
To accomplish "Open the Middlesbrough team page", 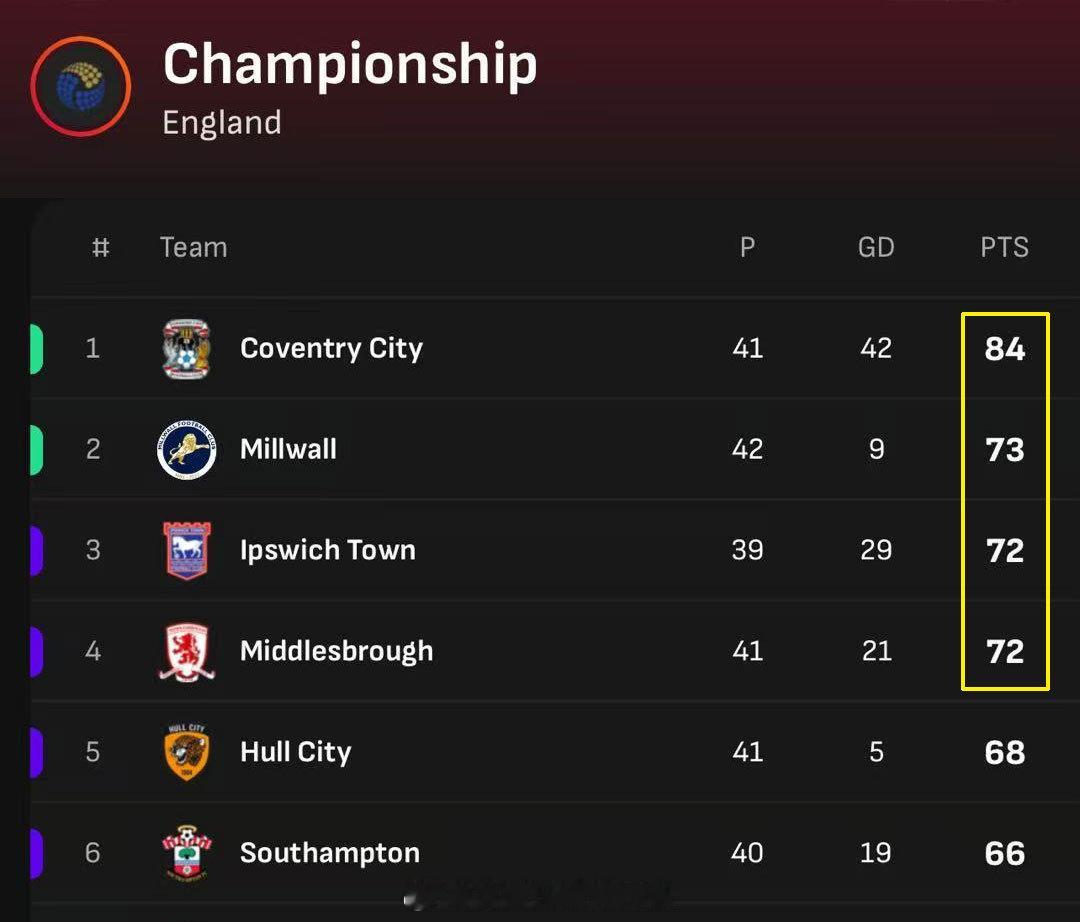I will 336,652.
